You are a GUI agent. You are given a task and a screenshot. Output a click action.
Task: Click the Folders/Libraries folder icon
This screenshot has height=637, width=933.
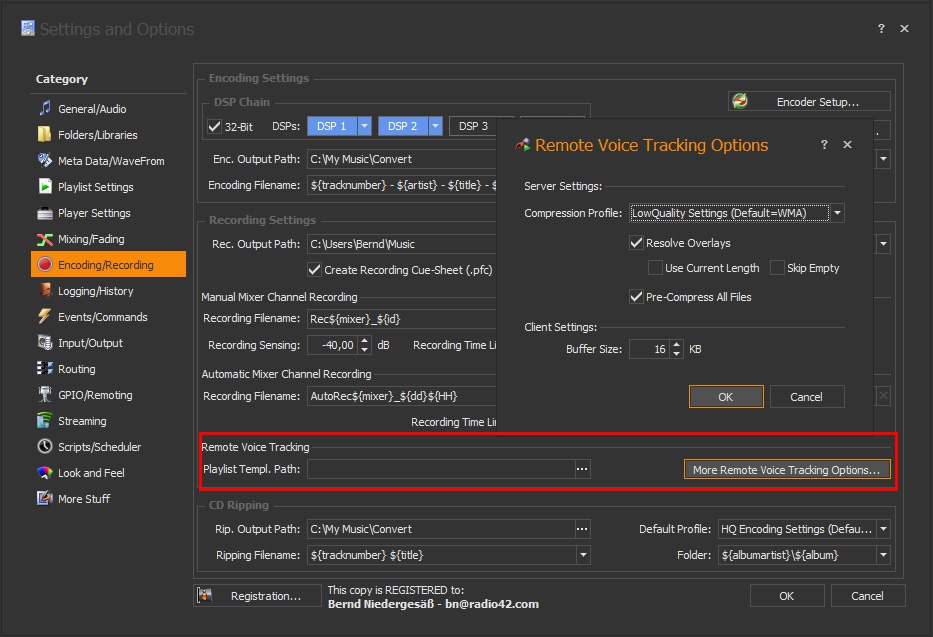45,134
